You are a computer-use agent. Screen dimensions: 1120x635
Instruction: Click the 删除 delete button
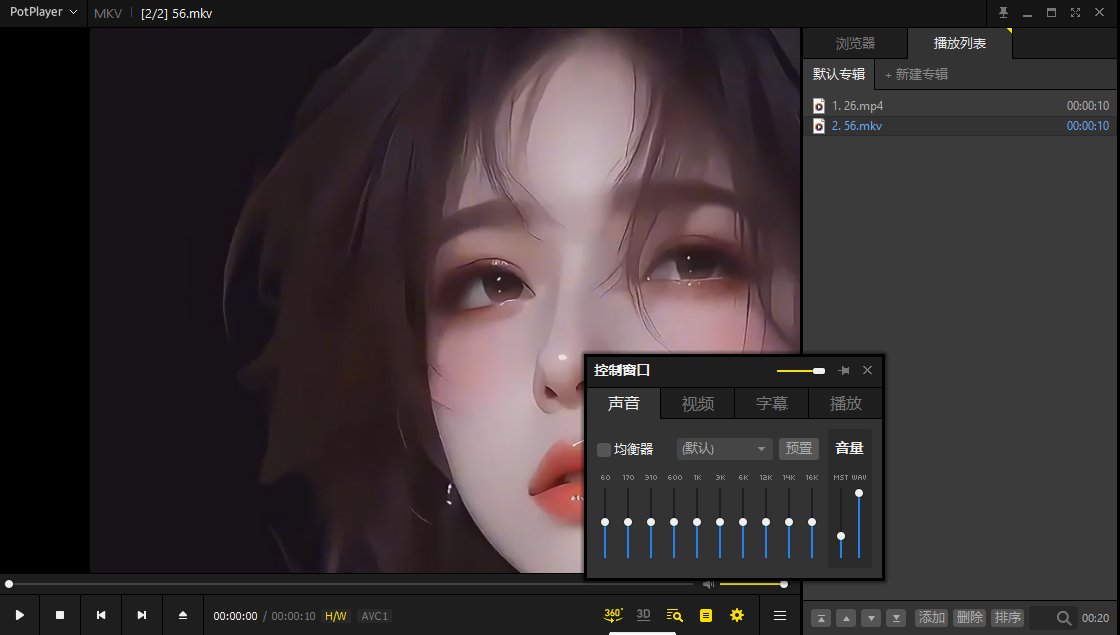coord(969,618)
